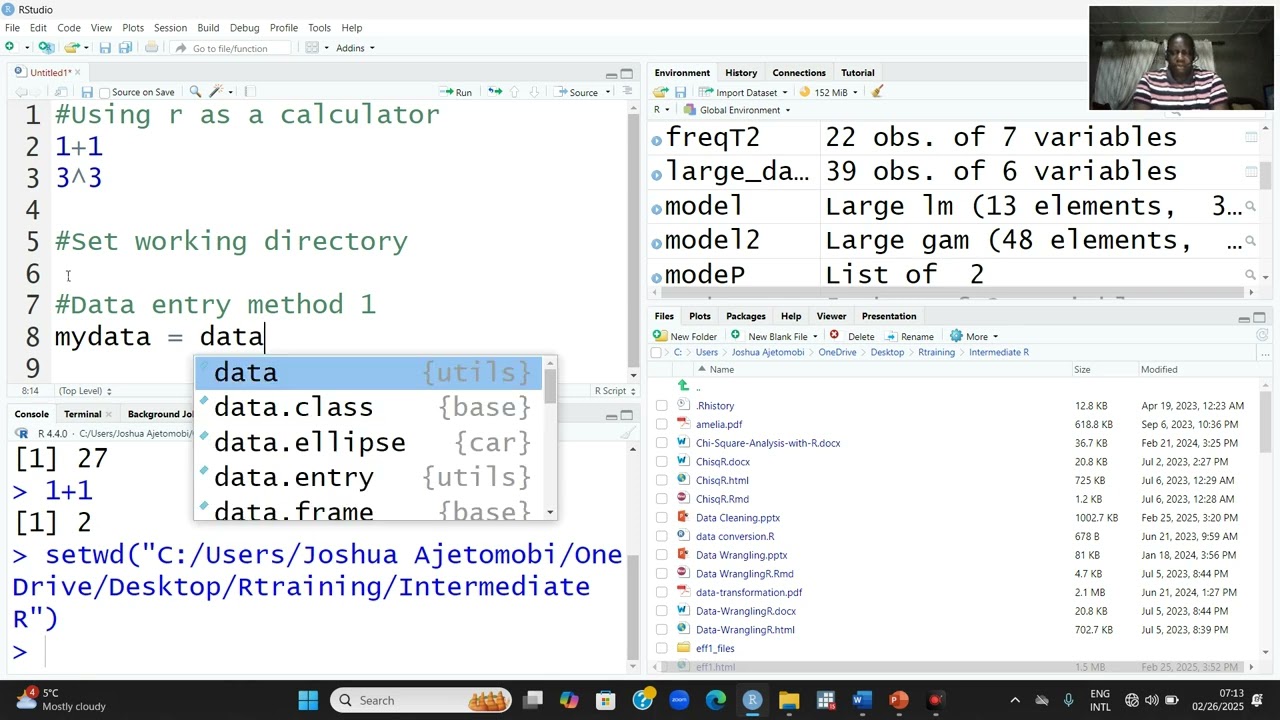Screen dimensions: 1280x720
Task: Check the box next to ChisqR.html
Action: pyautogui.click(x=661, y=480)
